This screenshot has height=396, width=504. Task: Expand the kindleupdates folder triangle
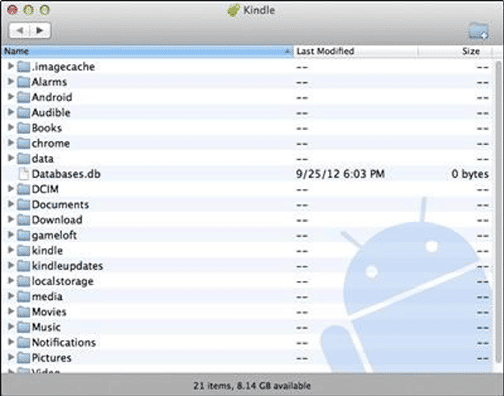11,265
